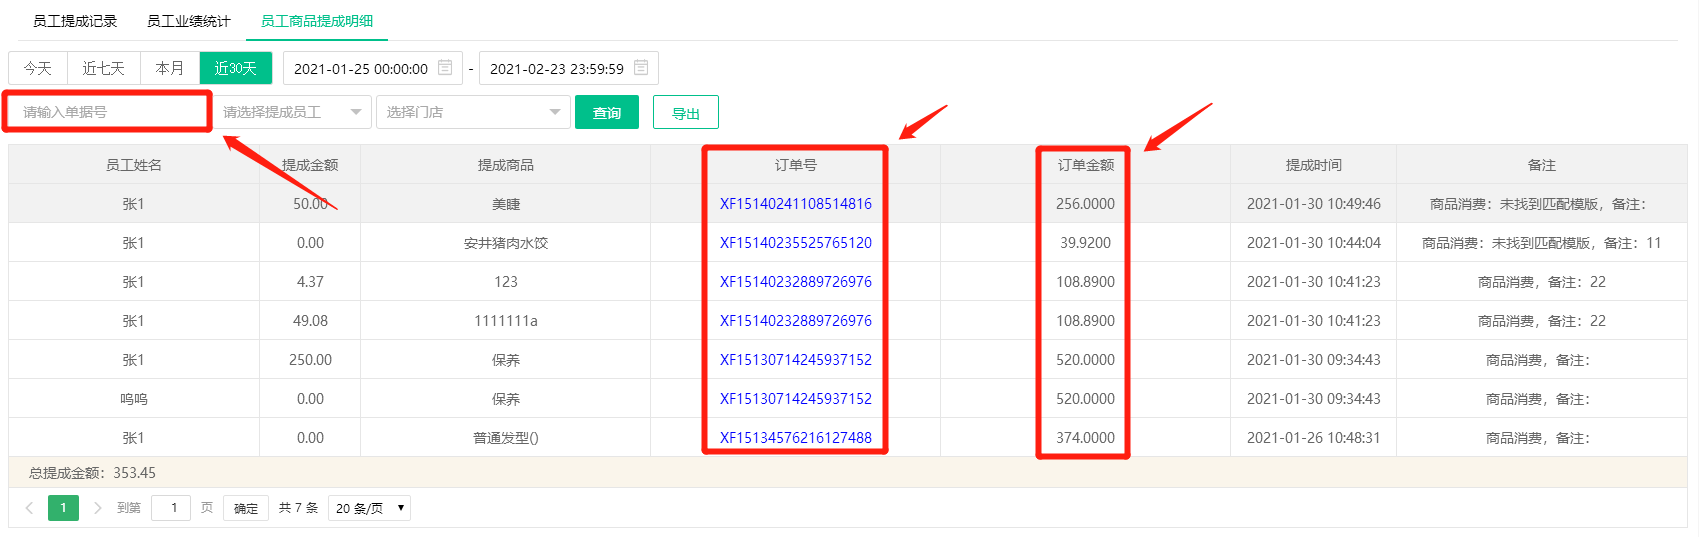
Task: Go to previous page arrow
Action: coord(29,508)
